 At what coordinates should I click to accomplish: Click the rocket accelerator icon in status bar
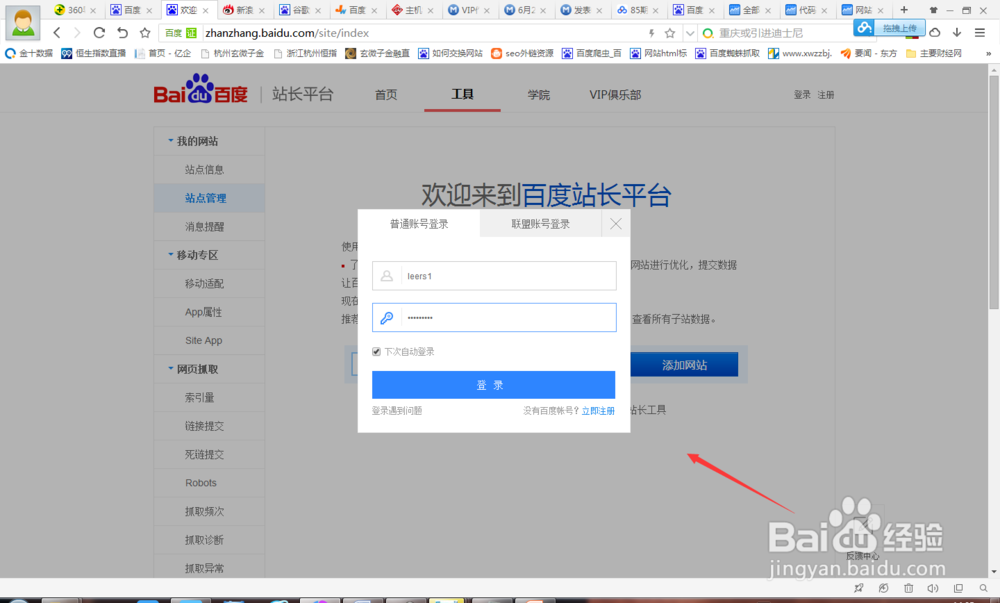[x=859, y=588]
